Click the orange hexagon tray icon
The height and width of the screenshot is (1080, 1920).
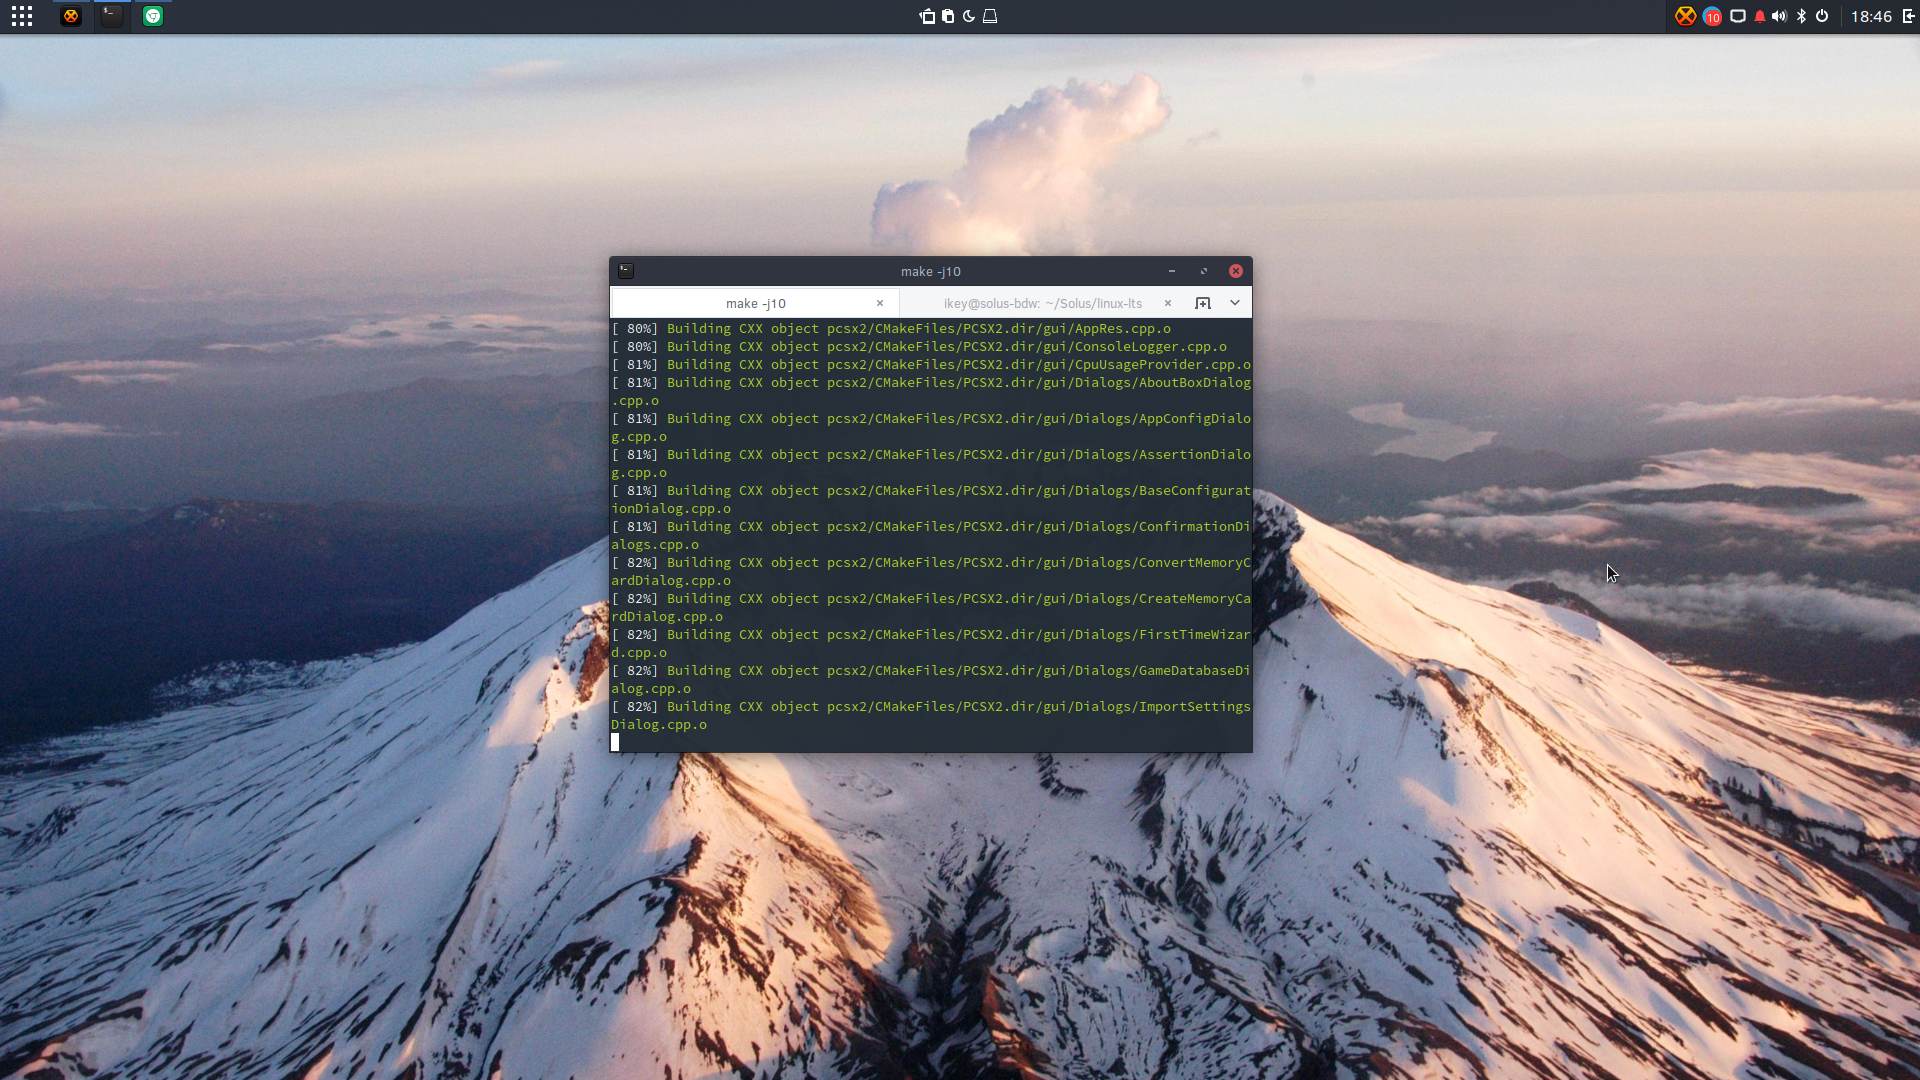[1686, 16]
